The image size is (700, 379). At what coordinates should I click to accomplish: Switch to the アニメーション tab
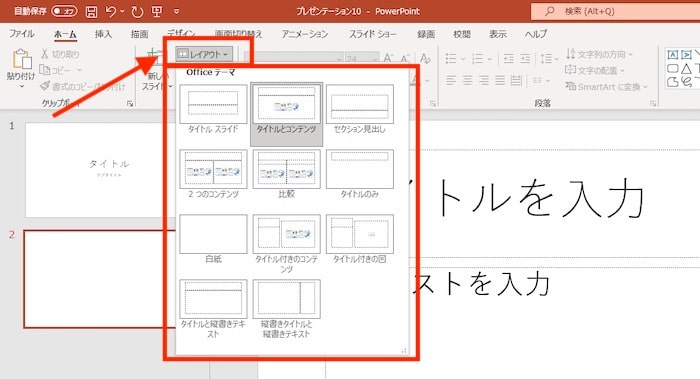pyautogui.click(x=304, y=34)
